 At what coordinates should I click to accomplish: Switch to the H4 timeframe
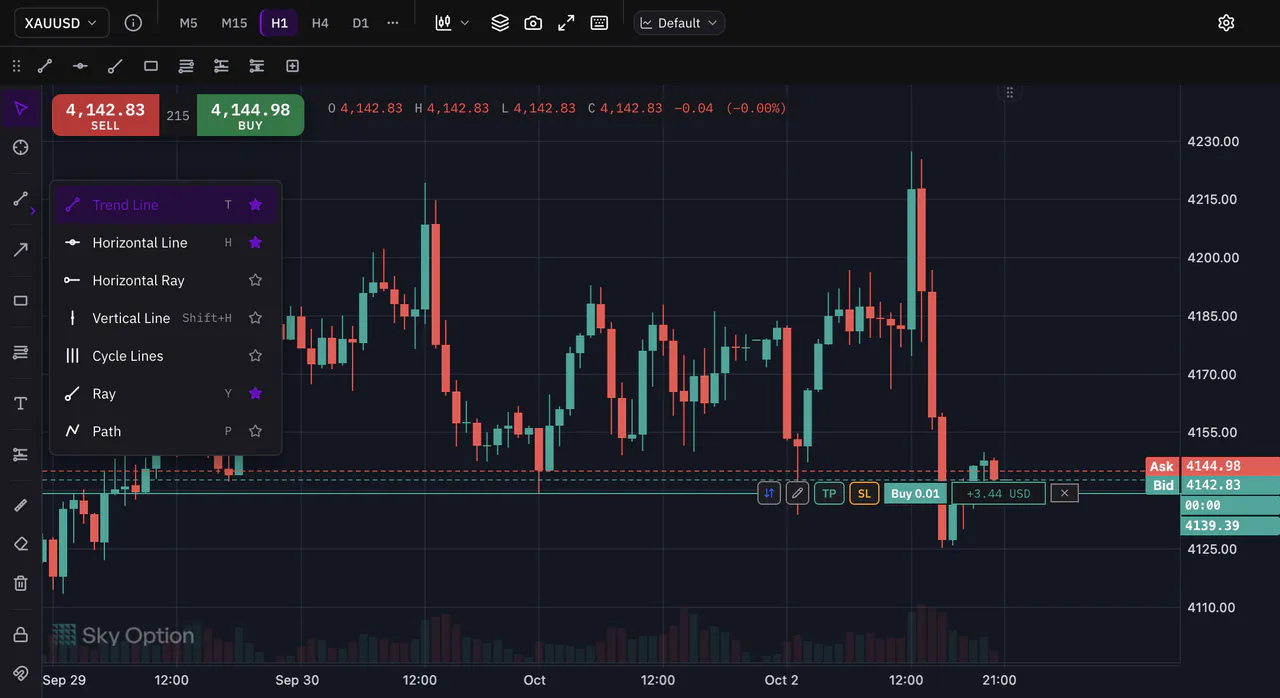(x=320, y=22)
